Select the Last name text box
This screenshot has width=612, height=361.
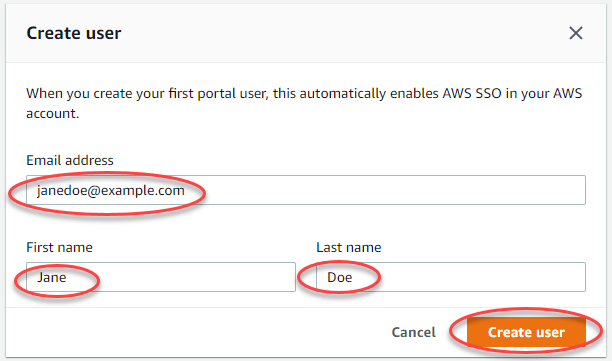(451, 277)
